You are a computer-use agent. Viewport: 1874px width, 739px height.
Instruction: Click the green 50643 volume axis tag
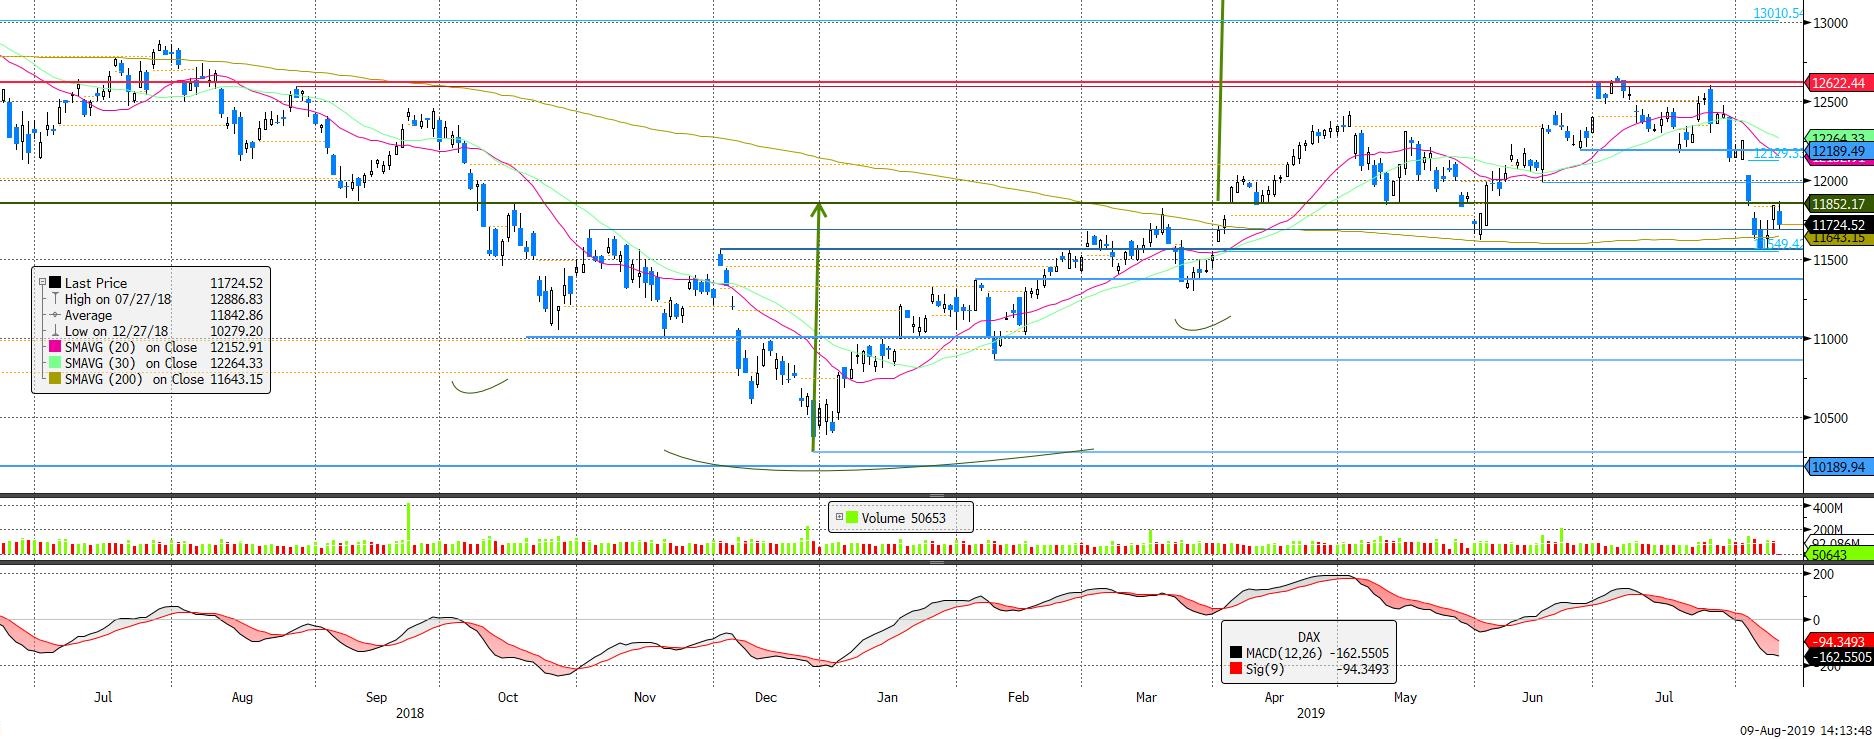[1837, 554]
